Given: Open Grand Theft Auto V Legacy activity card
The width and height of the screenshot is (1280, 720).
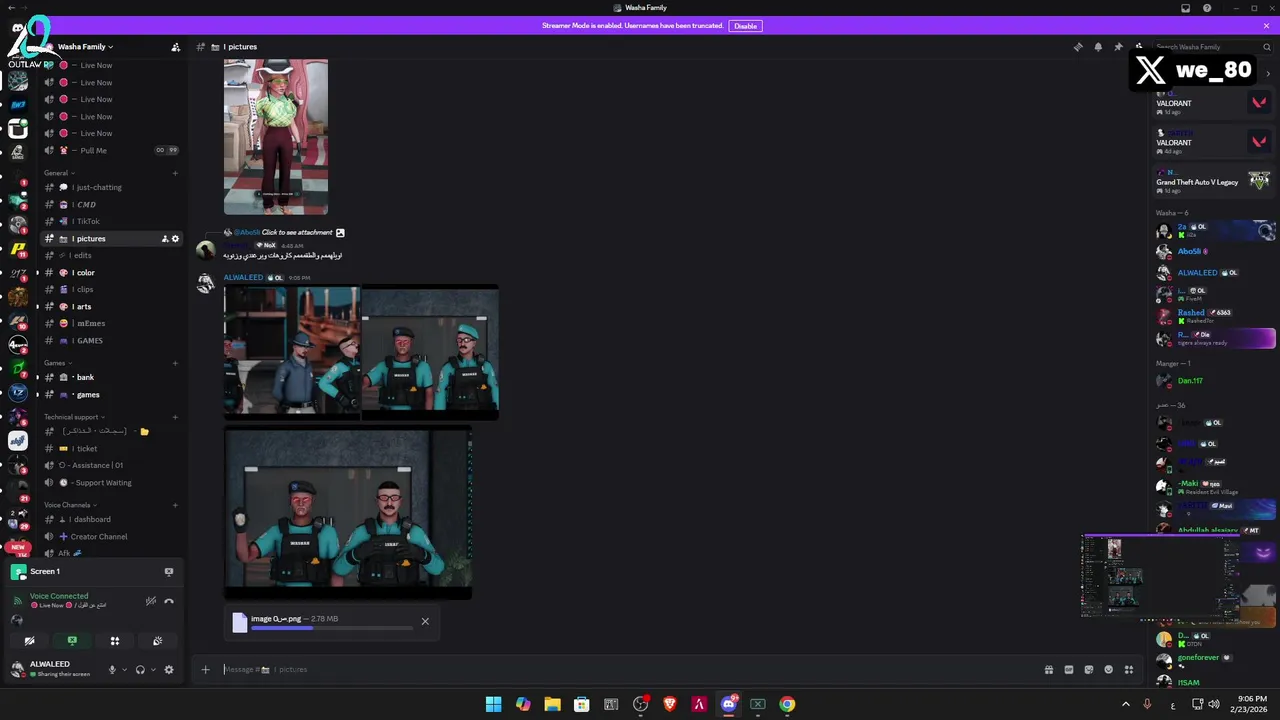Looking at the screenshot, I should [1213, 182].
